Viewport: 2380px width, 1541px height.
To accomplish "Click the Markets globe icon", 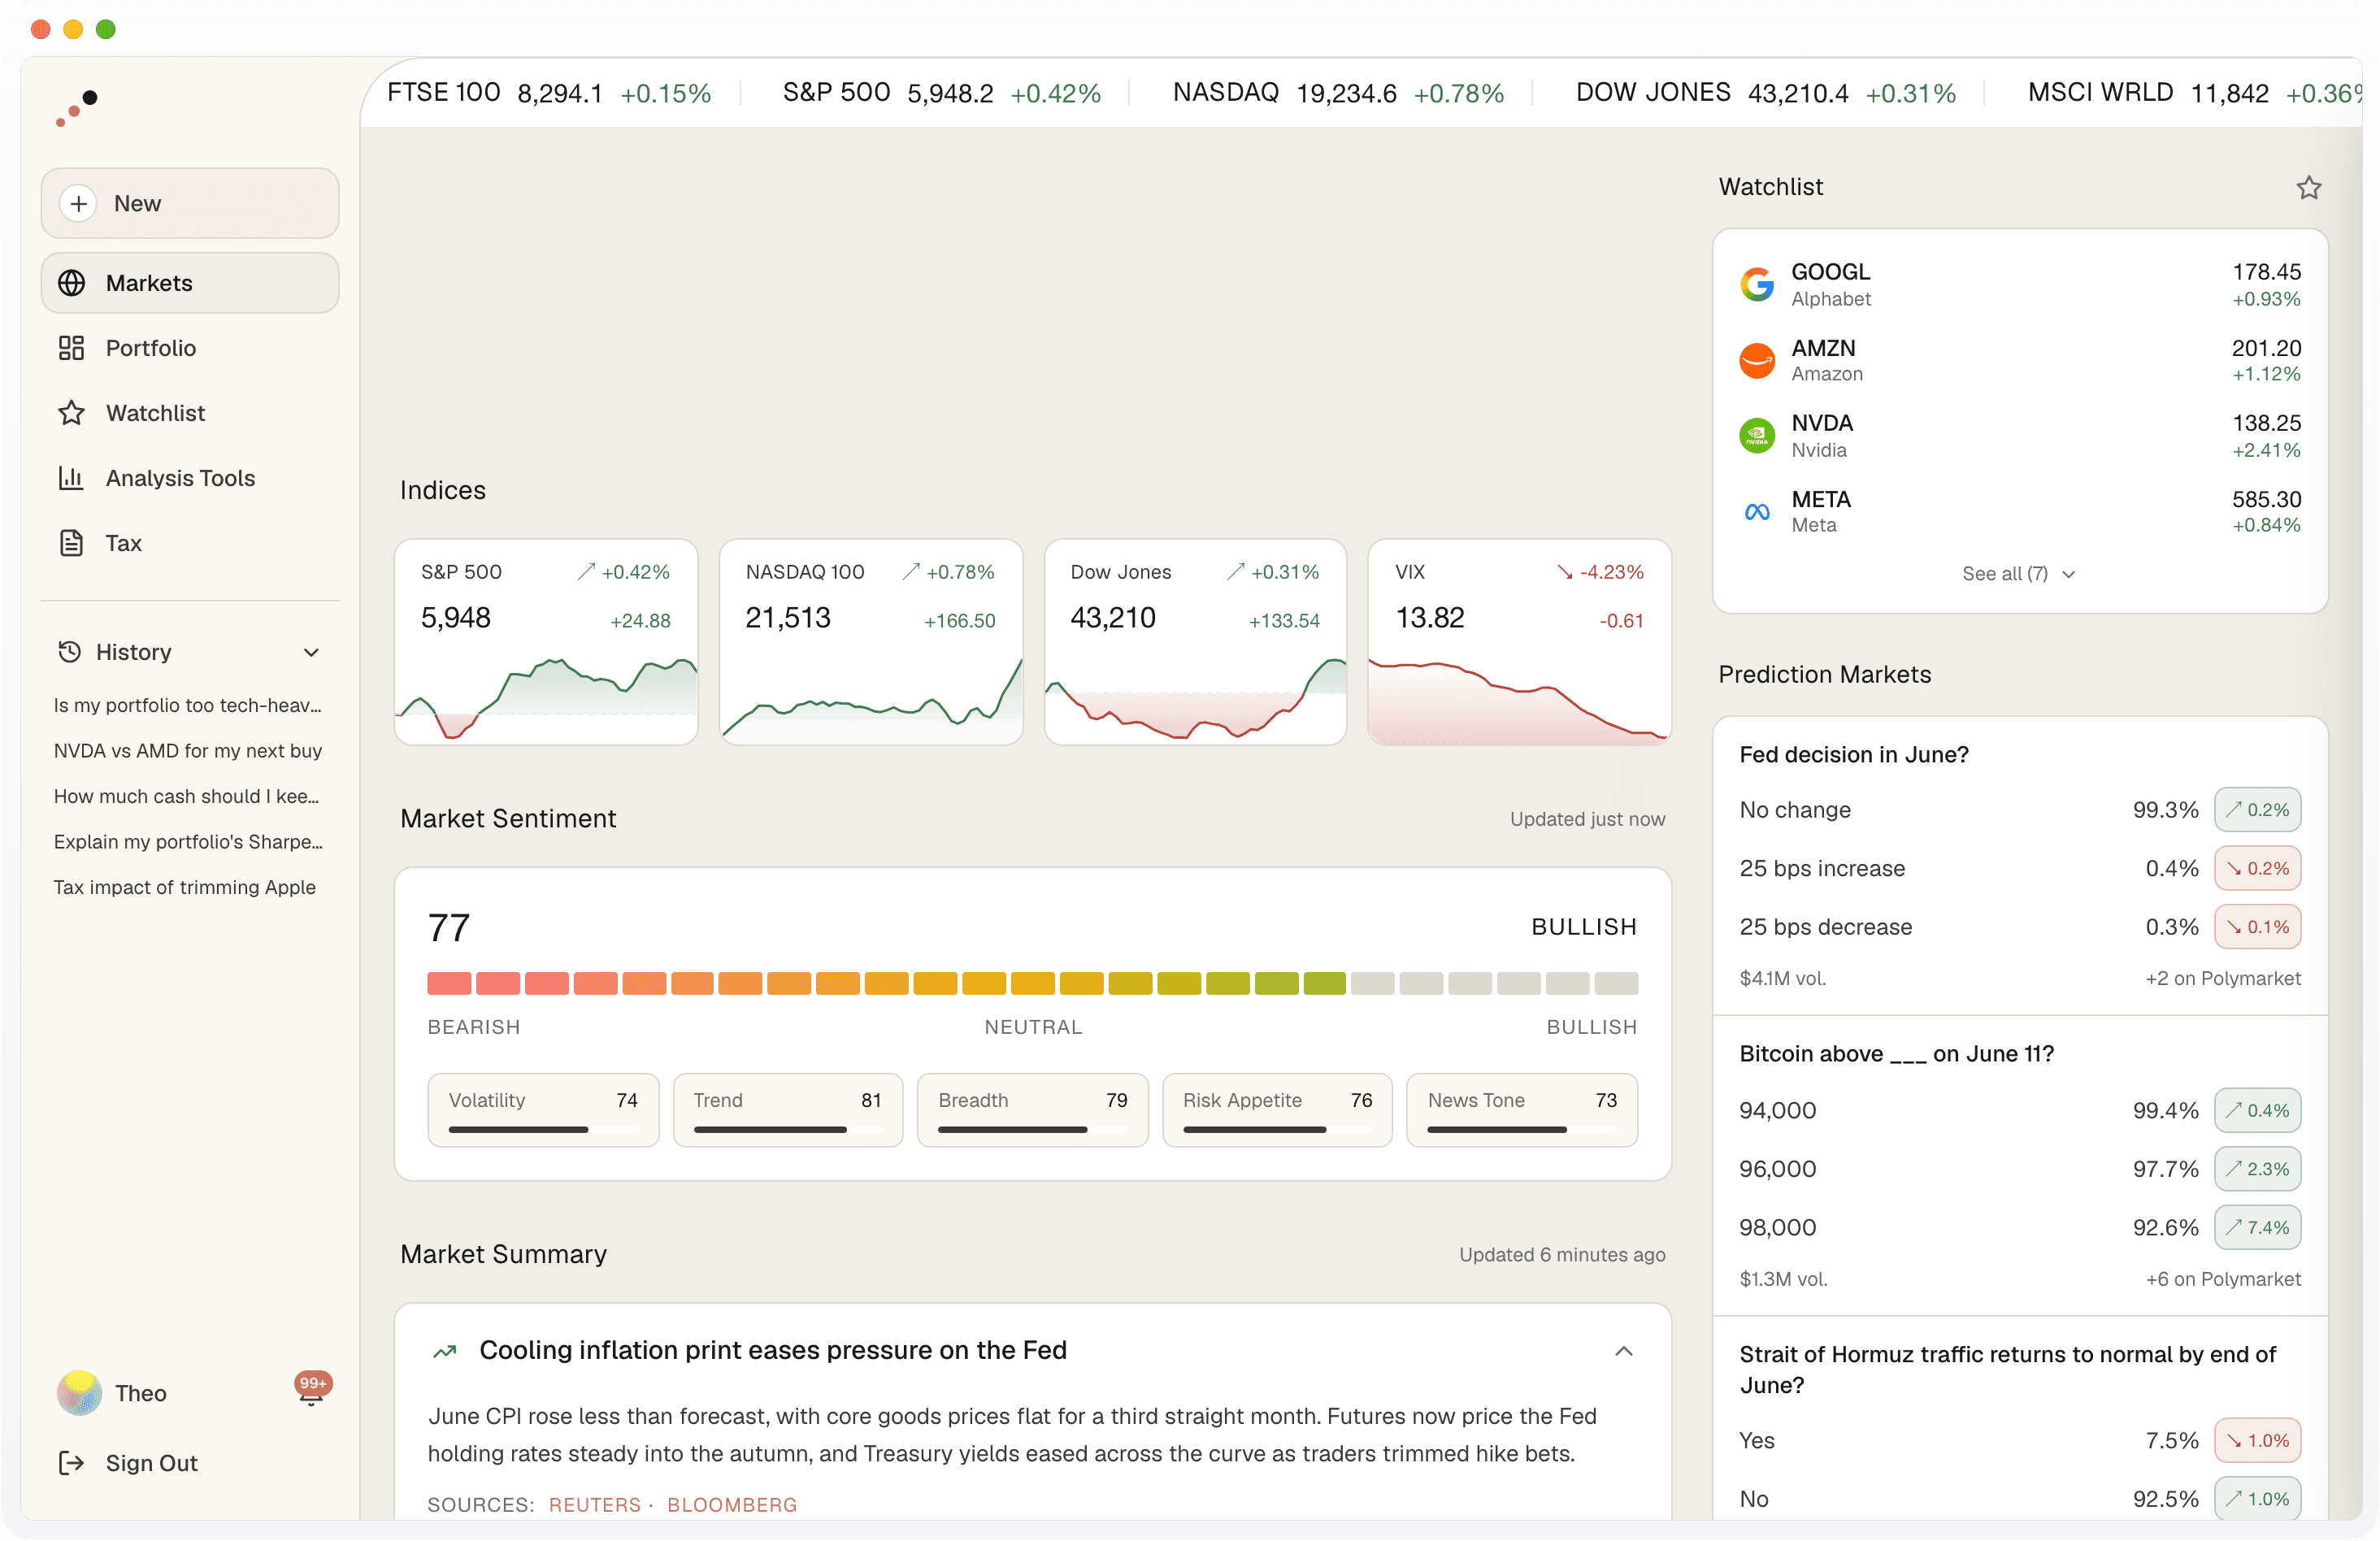I will point(71,283).
